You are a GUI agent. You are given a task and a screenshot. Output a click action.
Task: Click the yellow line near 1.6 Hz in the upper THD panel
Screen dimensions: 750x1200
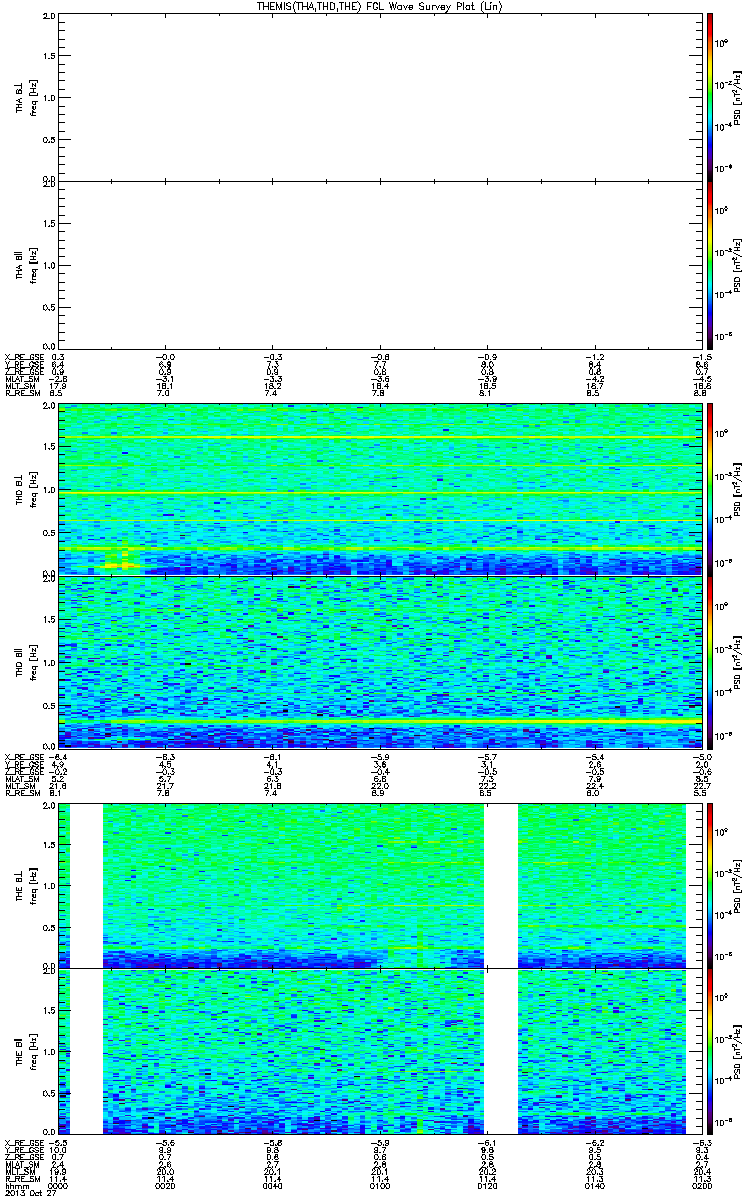click(379, 438)
